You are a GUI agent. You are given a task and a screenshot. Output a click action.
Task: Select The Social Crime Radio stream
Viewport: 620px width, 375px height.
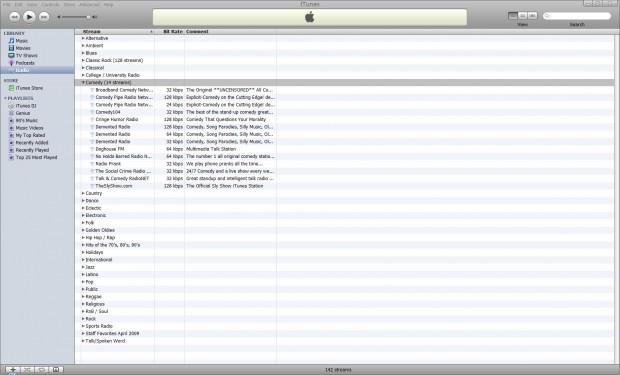coord(123,171)
